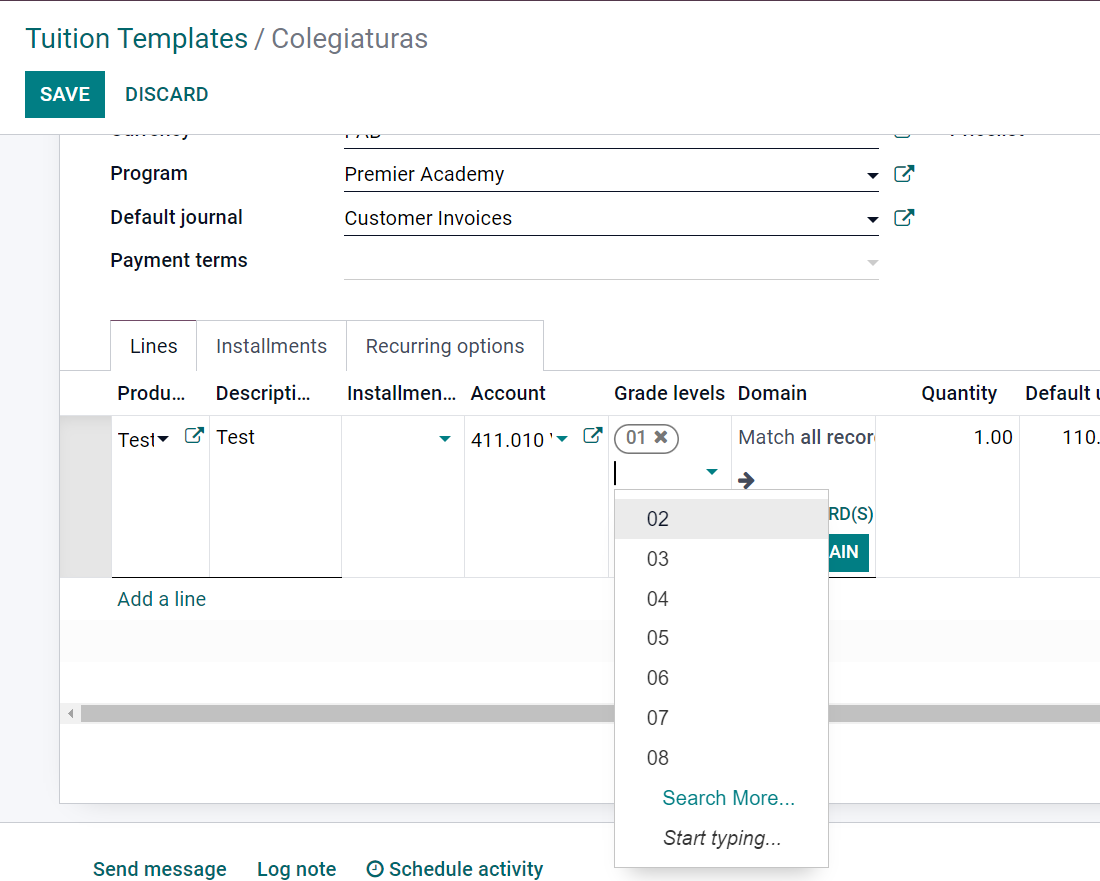Click Search More in grade list
1100x881 pixels.
pos(728,798)
